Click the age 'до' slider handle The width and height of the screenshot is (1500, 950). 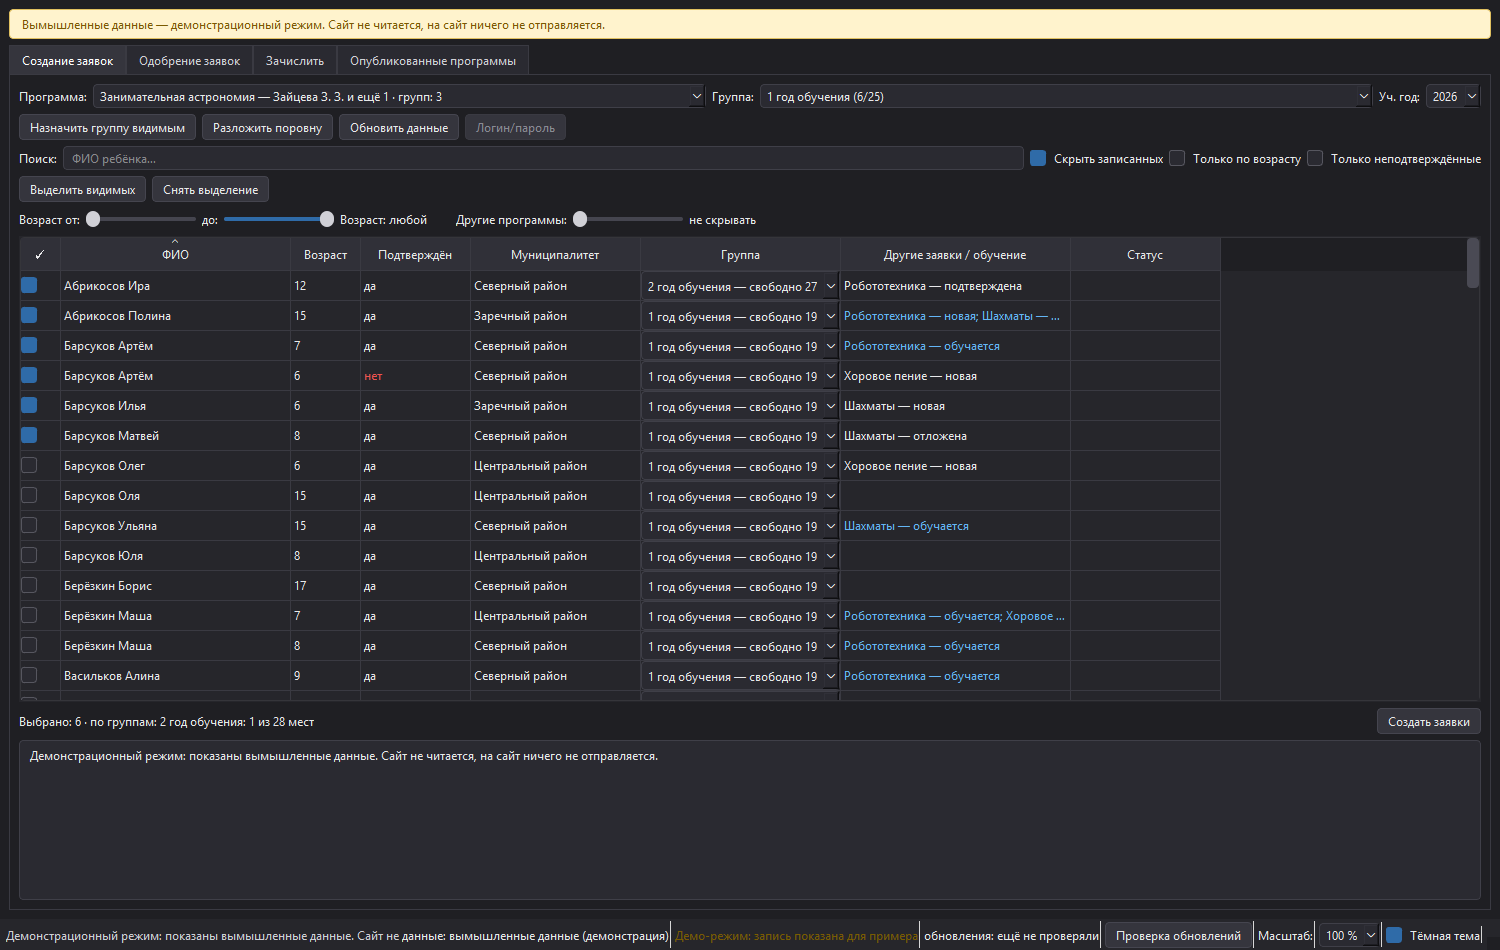coord(326,219)
